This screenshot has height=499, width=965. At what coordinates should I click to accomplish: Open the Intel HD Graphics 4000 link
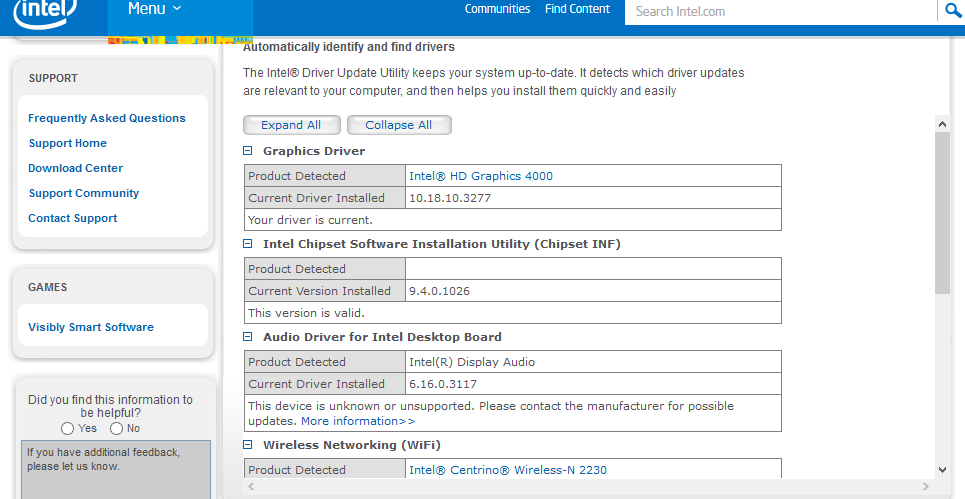pos(481,176)
